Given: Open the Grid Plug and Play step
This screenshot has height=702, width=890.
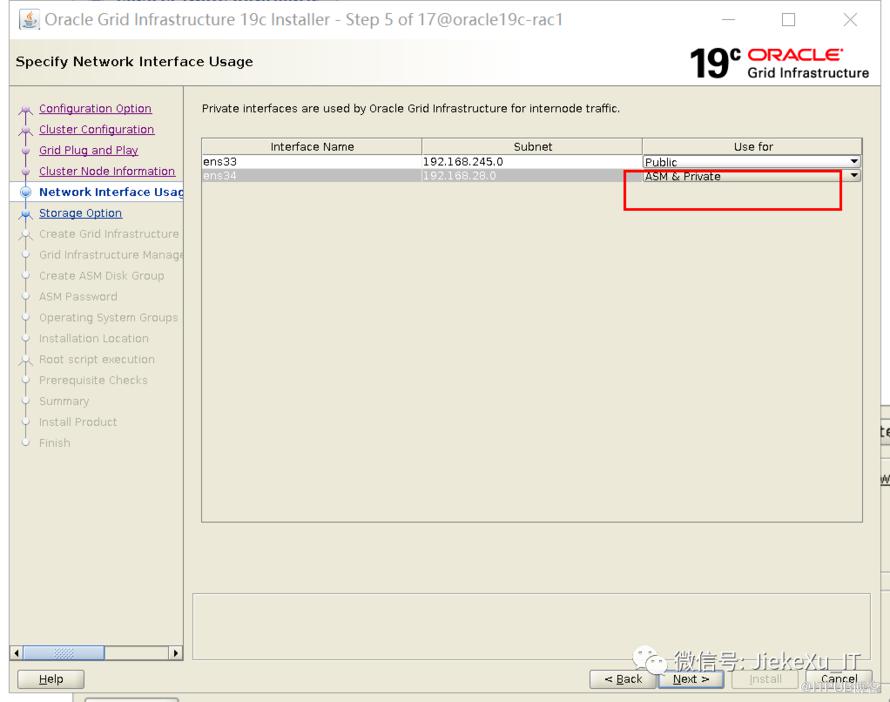Looking at the screenshot, I should coord(88,151).
